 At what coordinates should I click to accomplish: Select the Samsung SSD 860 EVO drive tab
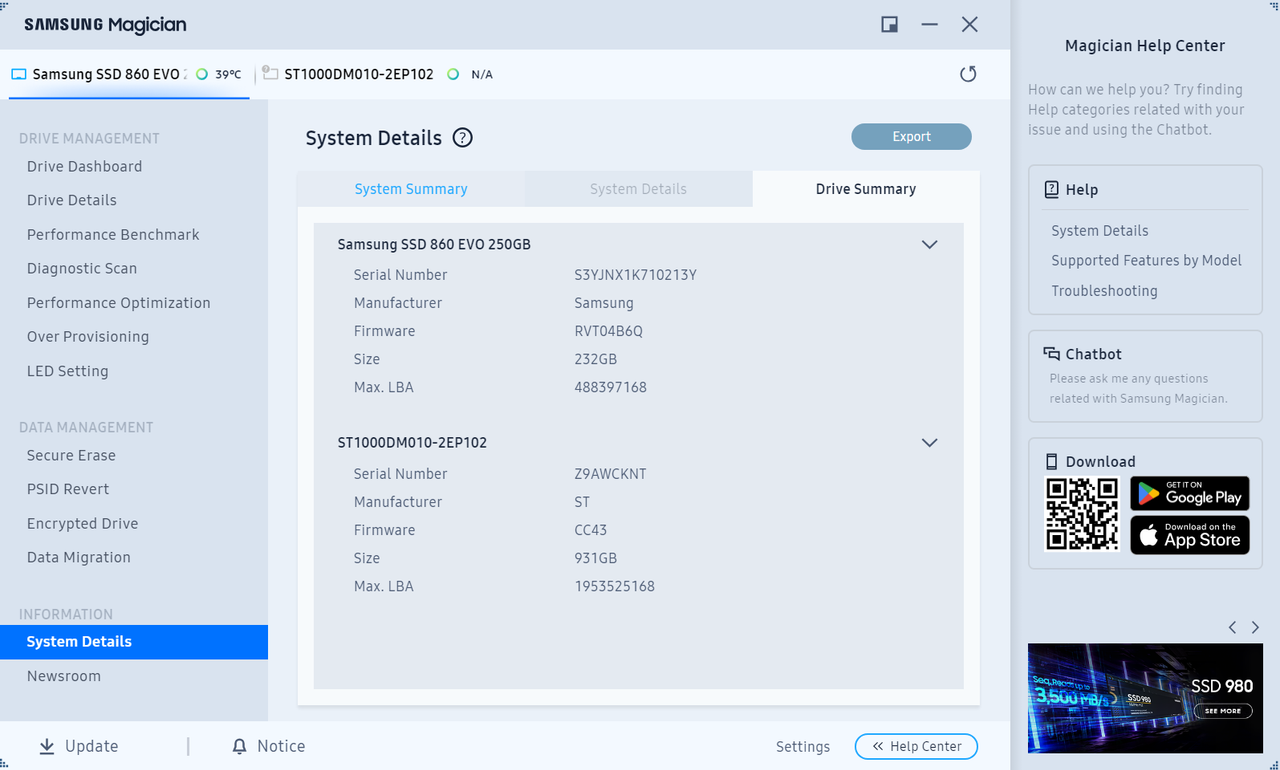(129, 74)
